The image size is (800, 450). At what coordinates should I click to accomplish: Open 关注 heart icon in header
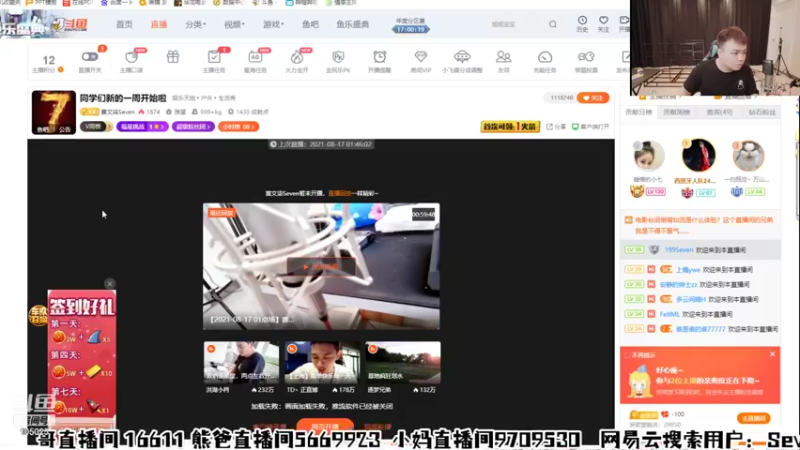604,23
